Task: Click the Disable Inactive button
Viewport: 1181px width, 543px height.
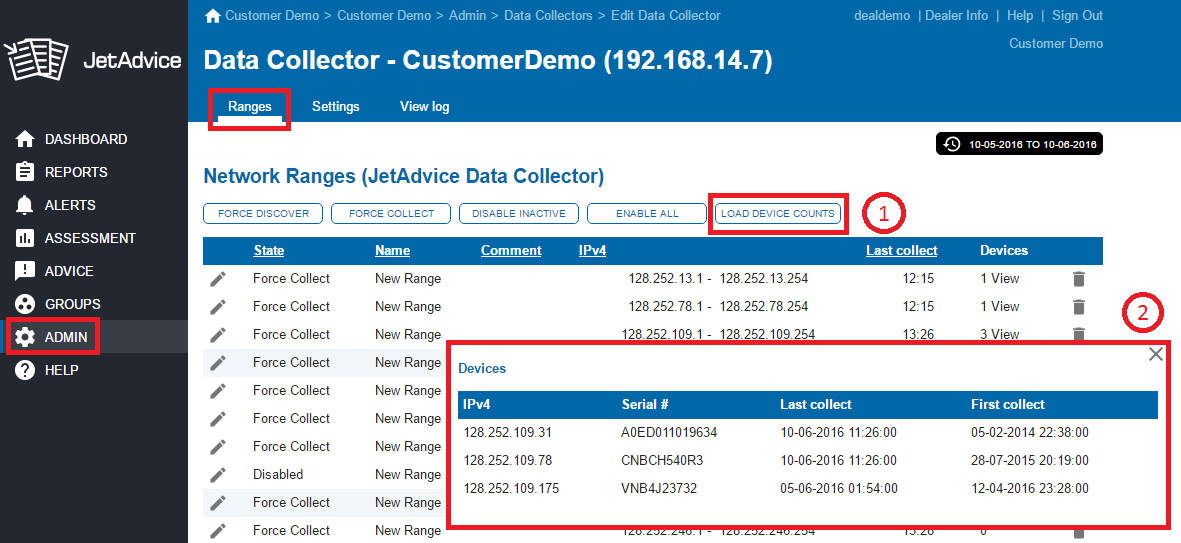Action: click(518, 213)
